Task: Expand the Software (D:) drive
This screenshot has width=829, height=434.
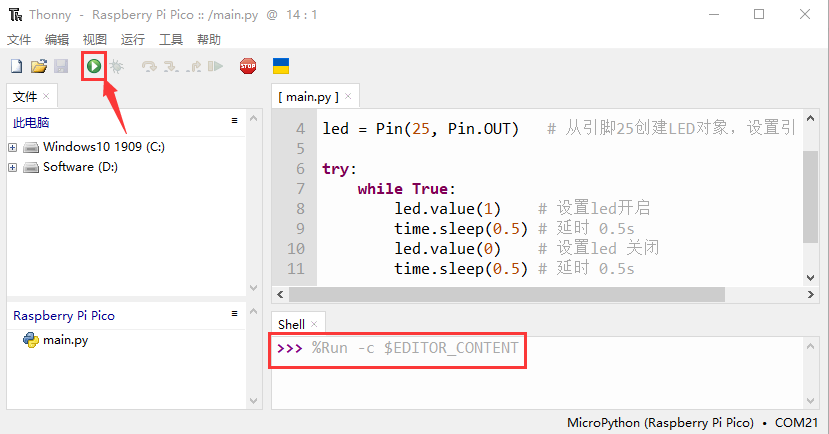Action: click(x=13, y=168)
